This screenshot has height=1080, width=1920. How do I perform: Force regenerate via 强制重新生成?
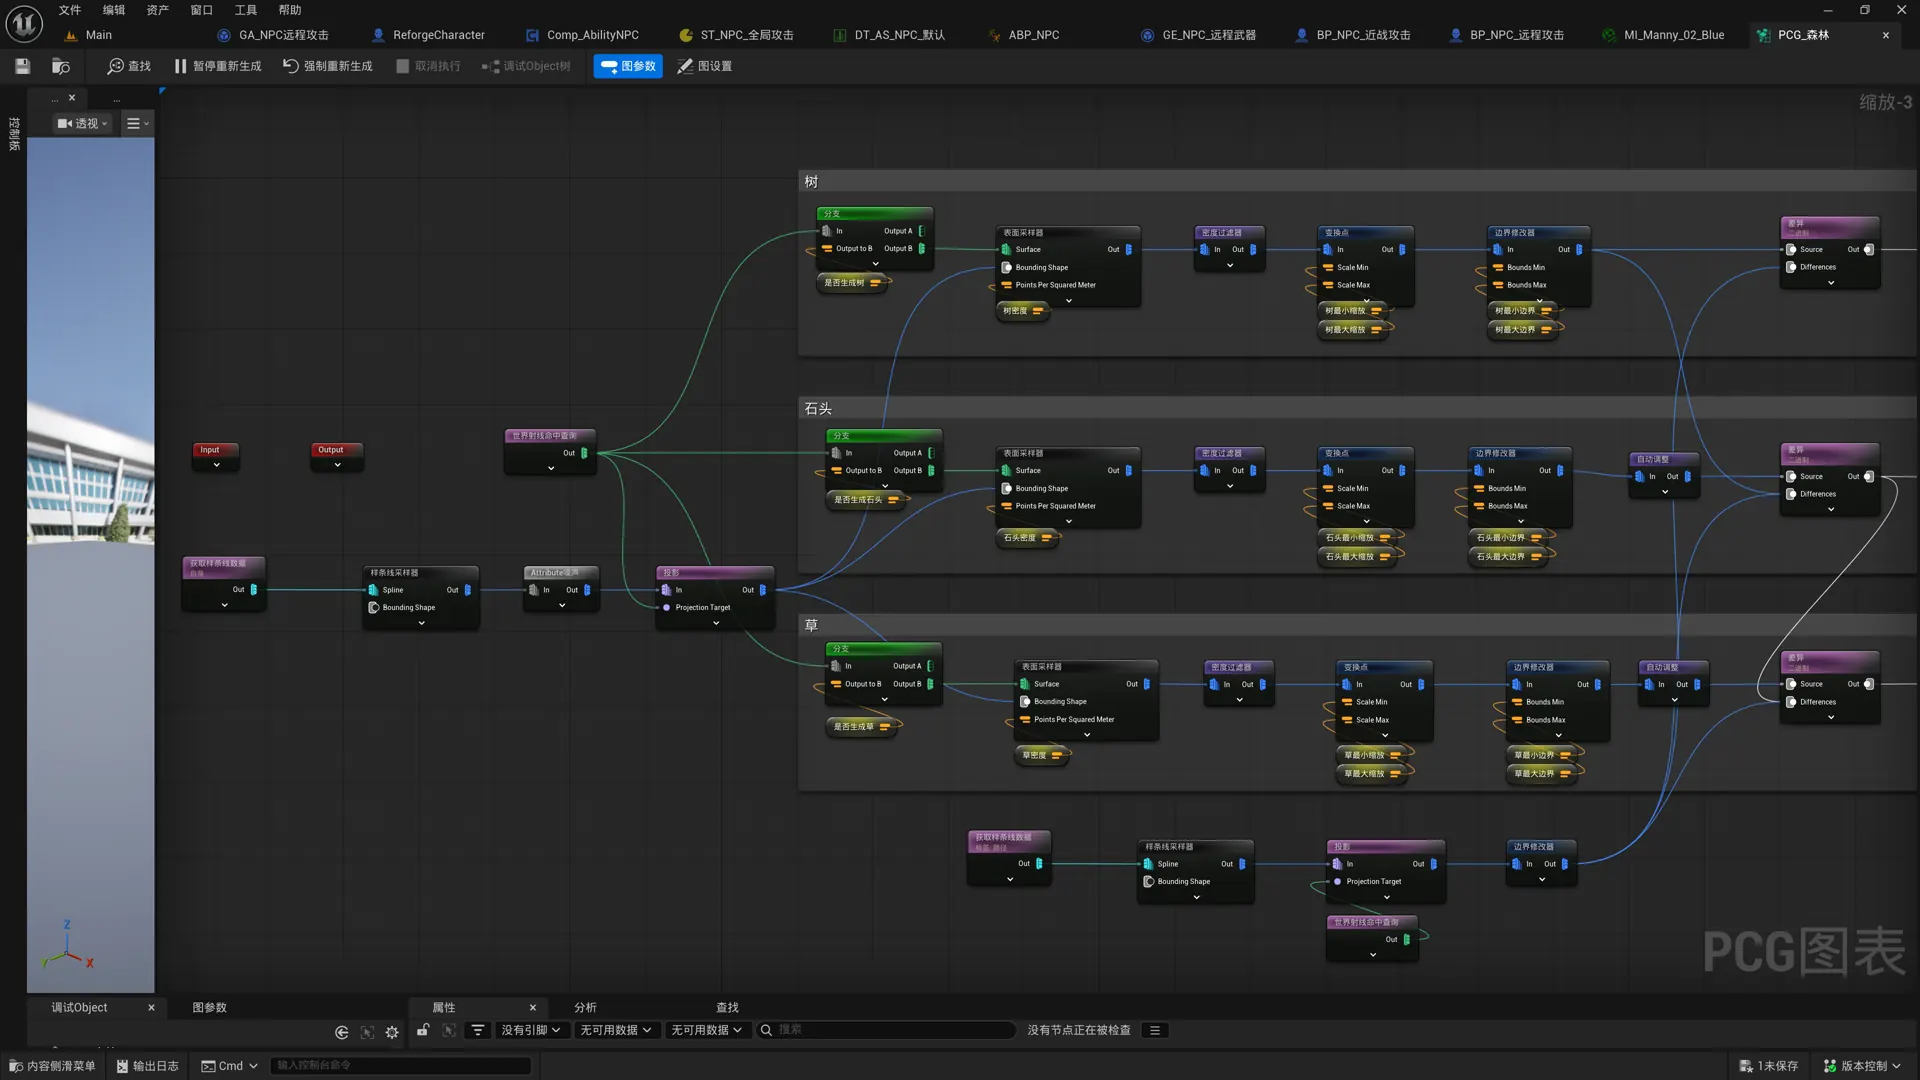point(327,66)
